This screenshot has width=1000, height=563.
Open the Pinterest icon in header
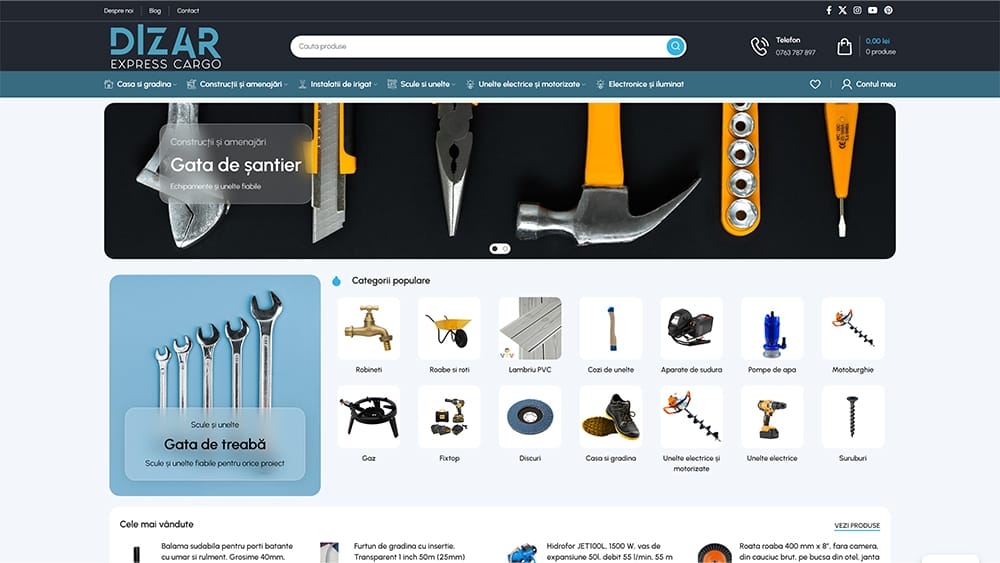[x=888, y=10]
